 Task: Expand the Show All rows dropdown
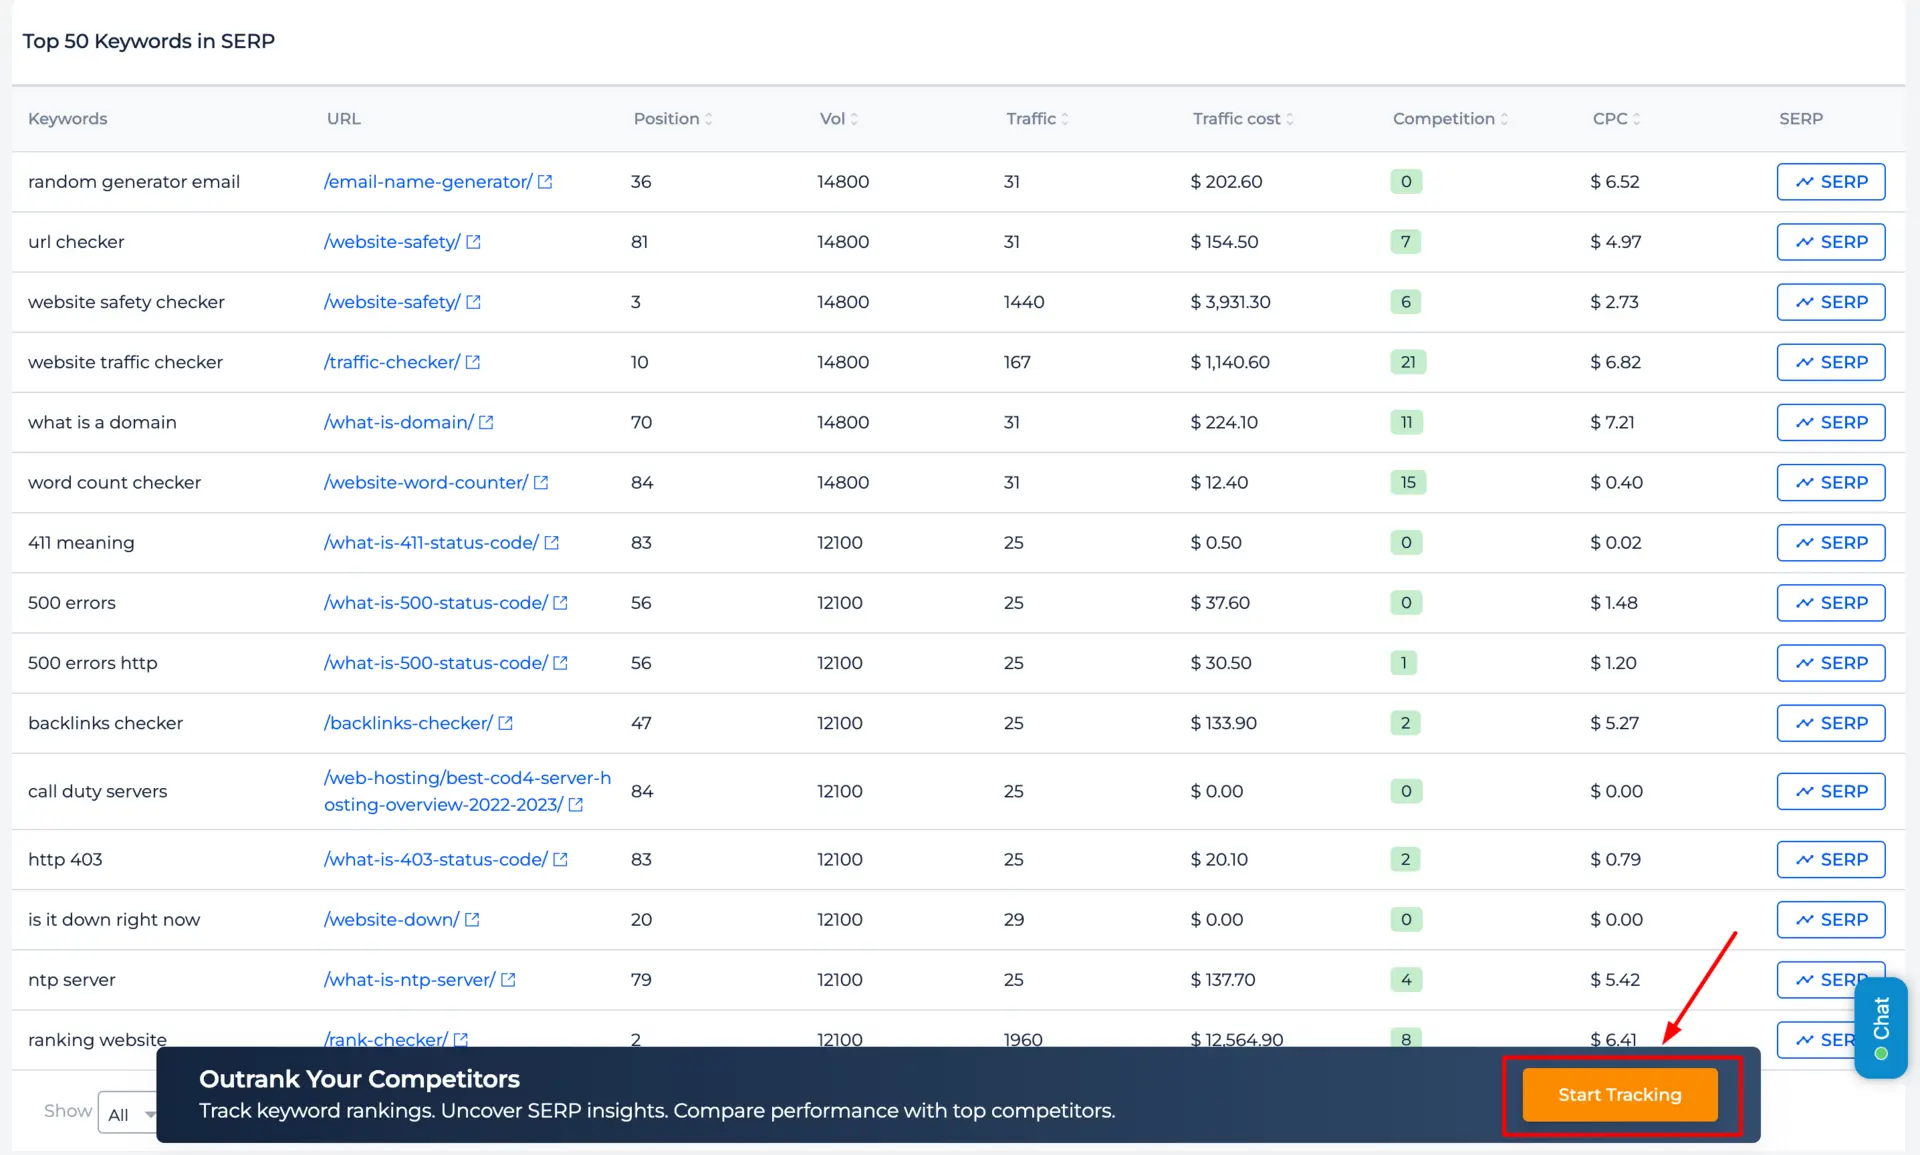tap(129, 1114)
